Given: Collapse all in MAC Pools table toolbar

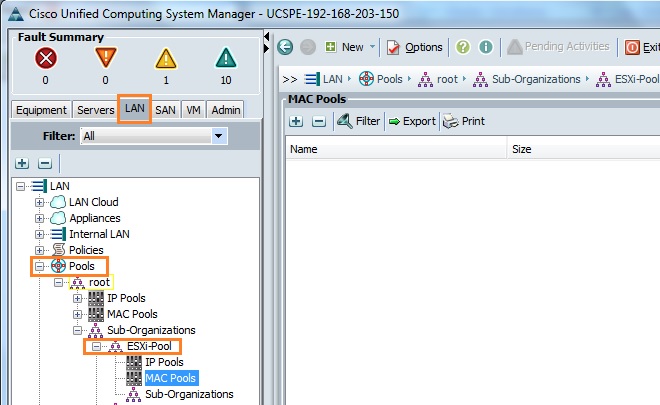Looking at the screenshot, I should click(319, 121).
